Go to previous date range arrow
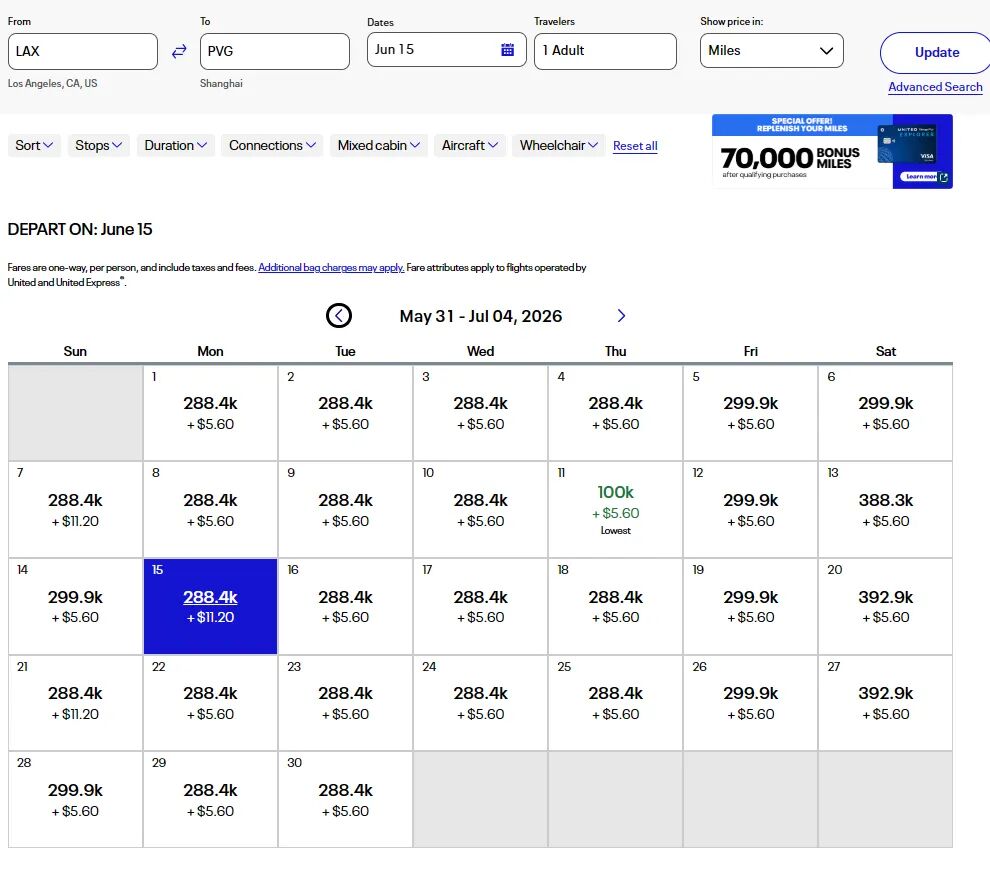 click(x=339, y=316)
